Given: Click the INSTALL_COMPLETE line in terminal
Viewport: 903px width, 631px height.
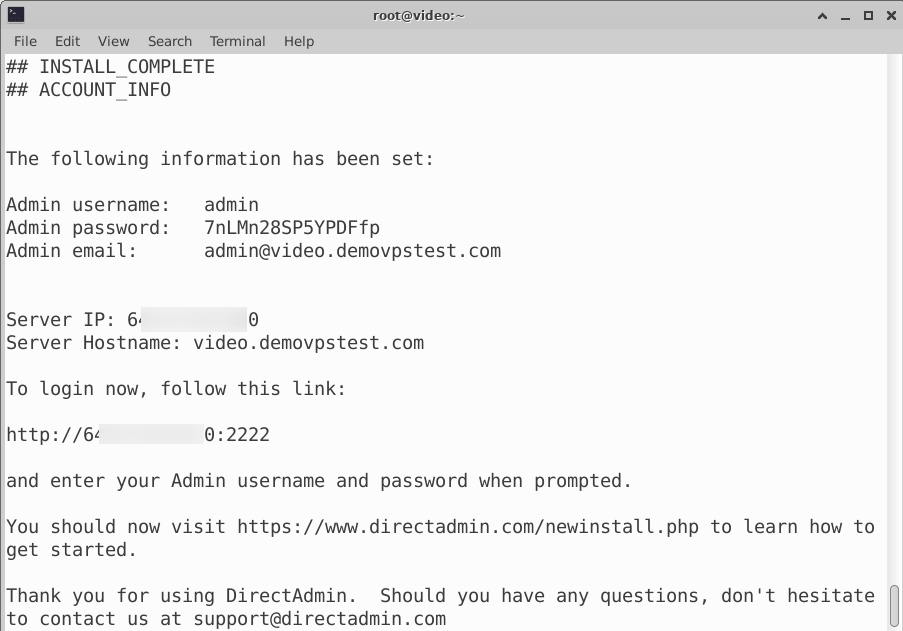Looking at the screenshot, I should point(110,67).
